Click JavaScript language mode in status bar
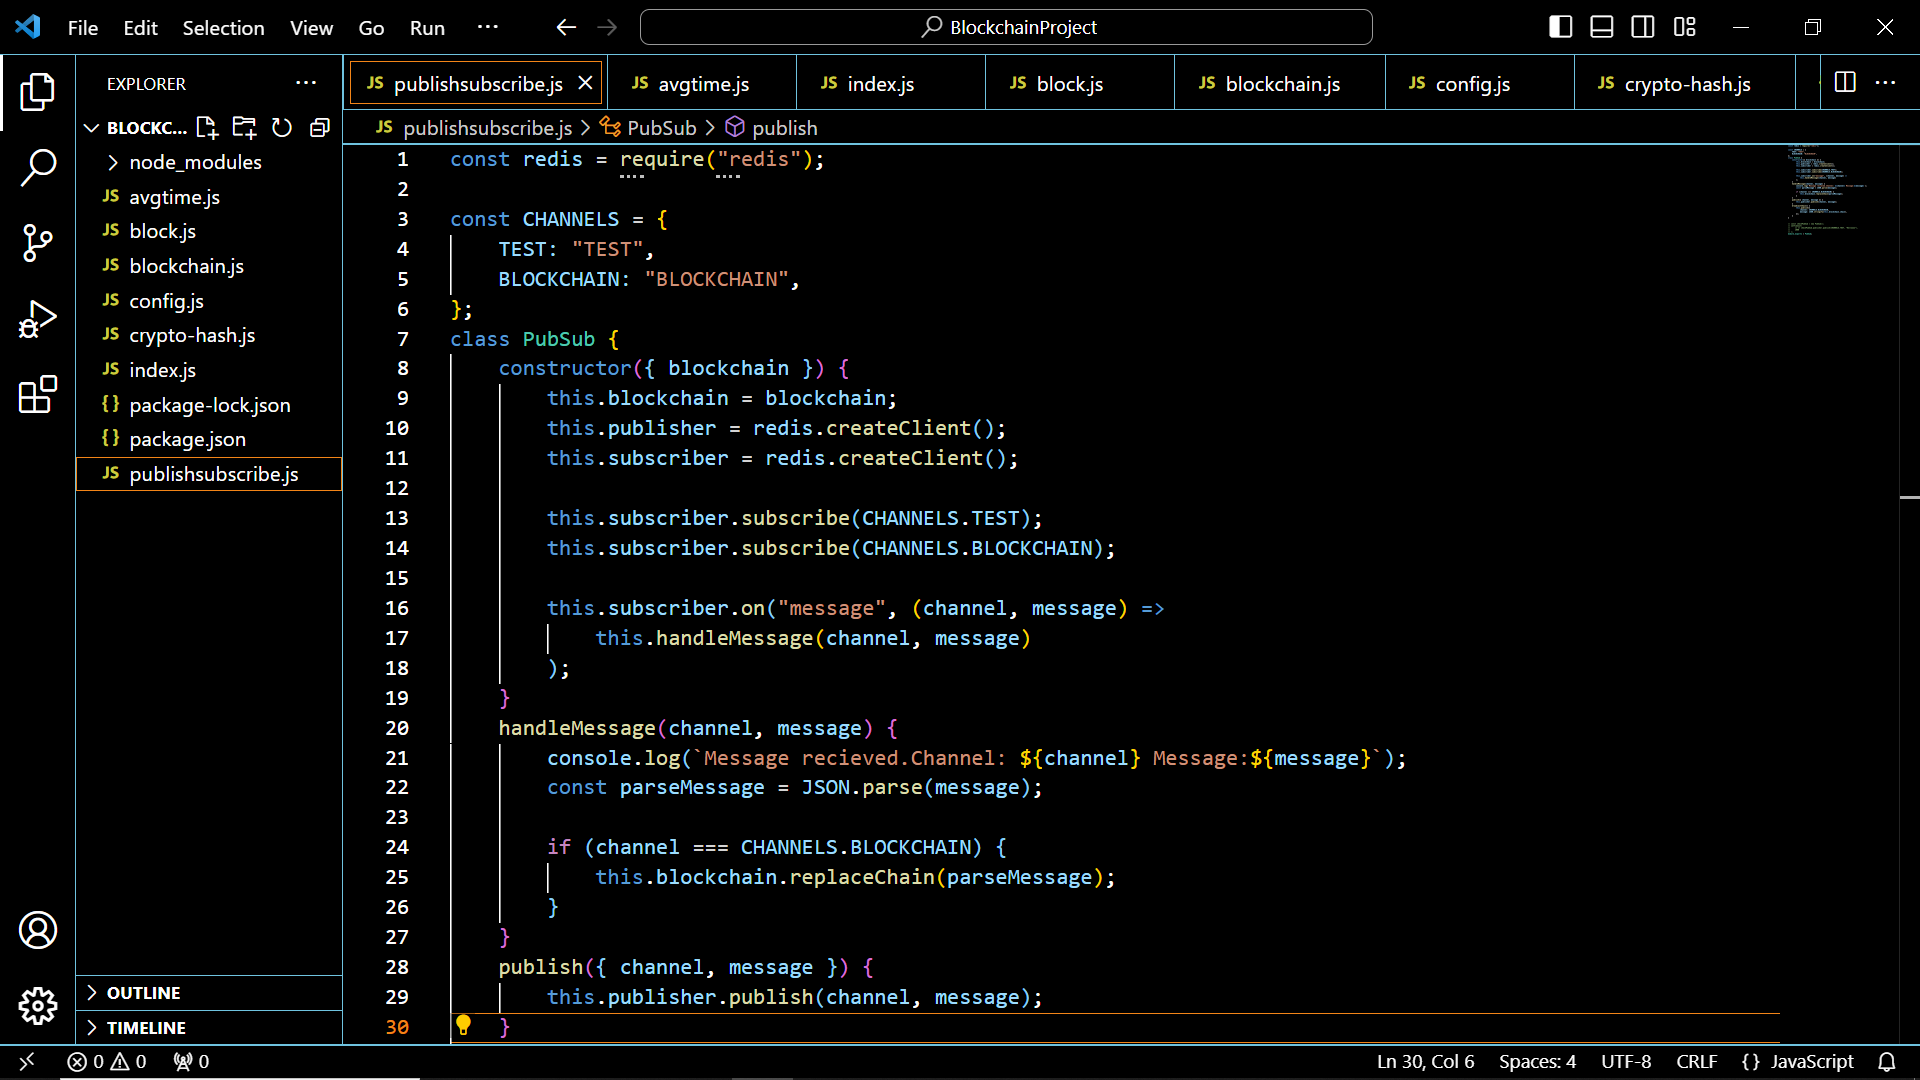The image size is (1920, 1080). tap(1811, 1062)
